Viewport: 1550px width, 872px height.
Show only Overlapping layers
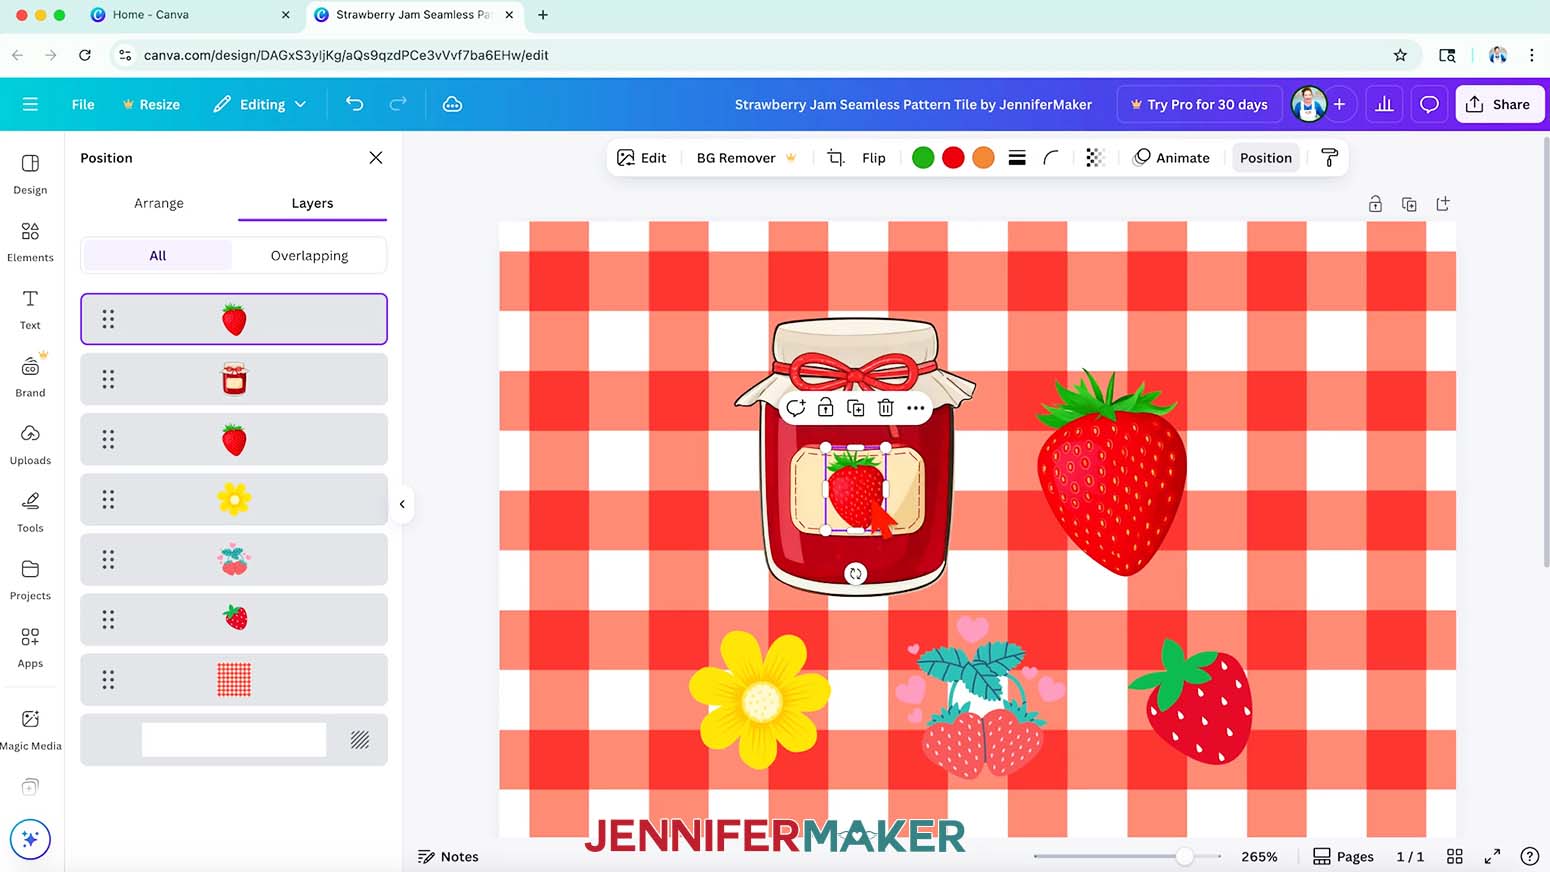click(x=310, y=255)
